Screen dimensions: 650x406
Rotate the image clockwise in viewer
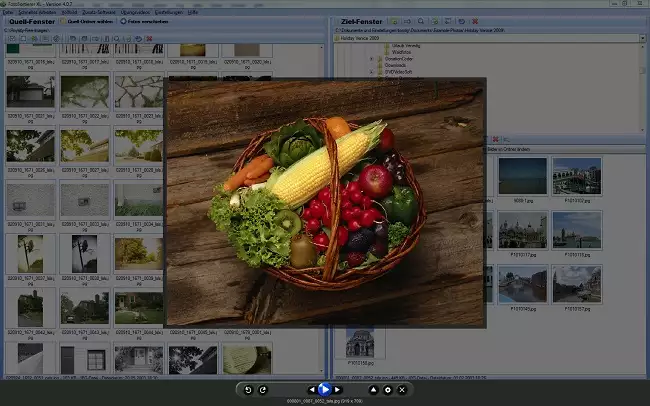[x=263, y=389]
